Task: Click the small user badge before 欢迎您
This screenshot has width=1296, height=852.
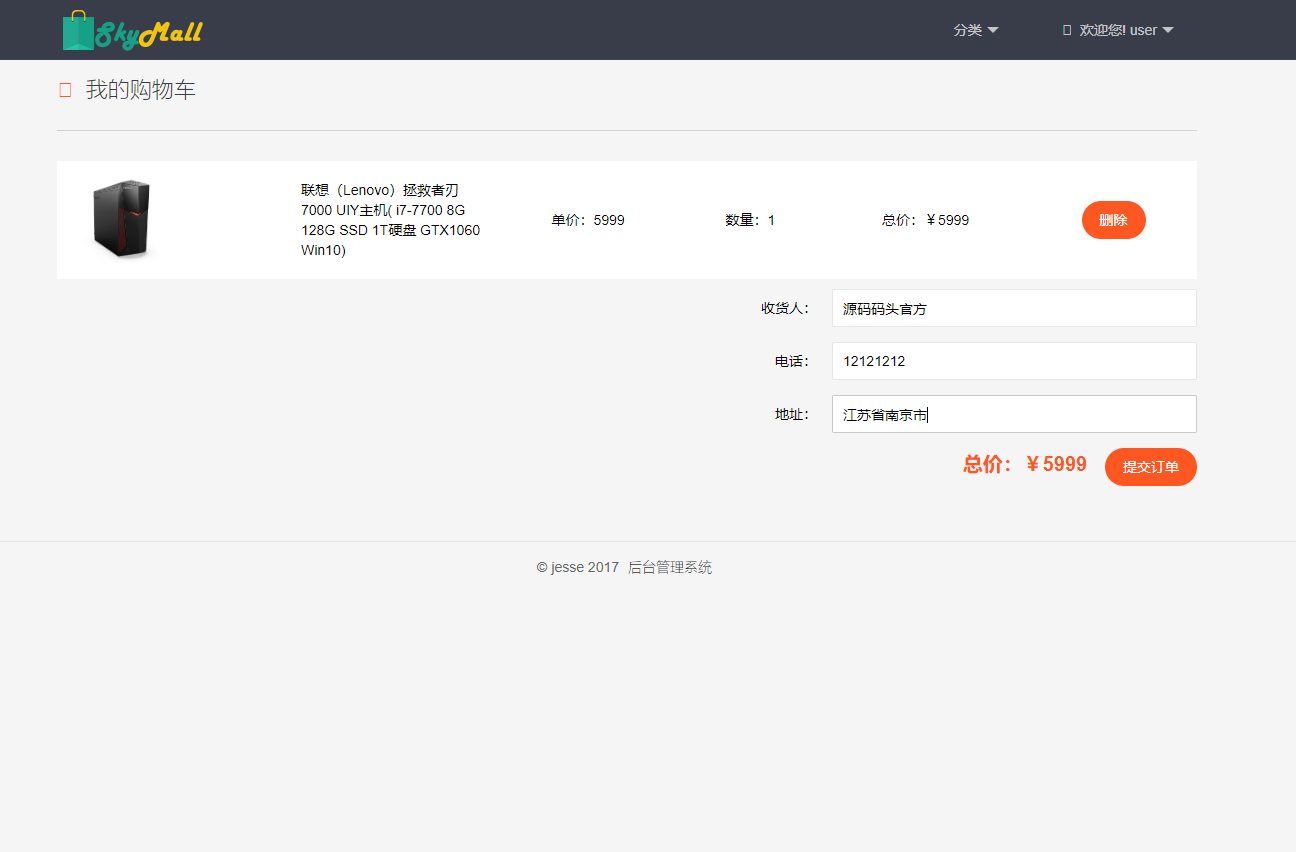Action: [x=1065, y=29]
